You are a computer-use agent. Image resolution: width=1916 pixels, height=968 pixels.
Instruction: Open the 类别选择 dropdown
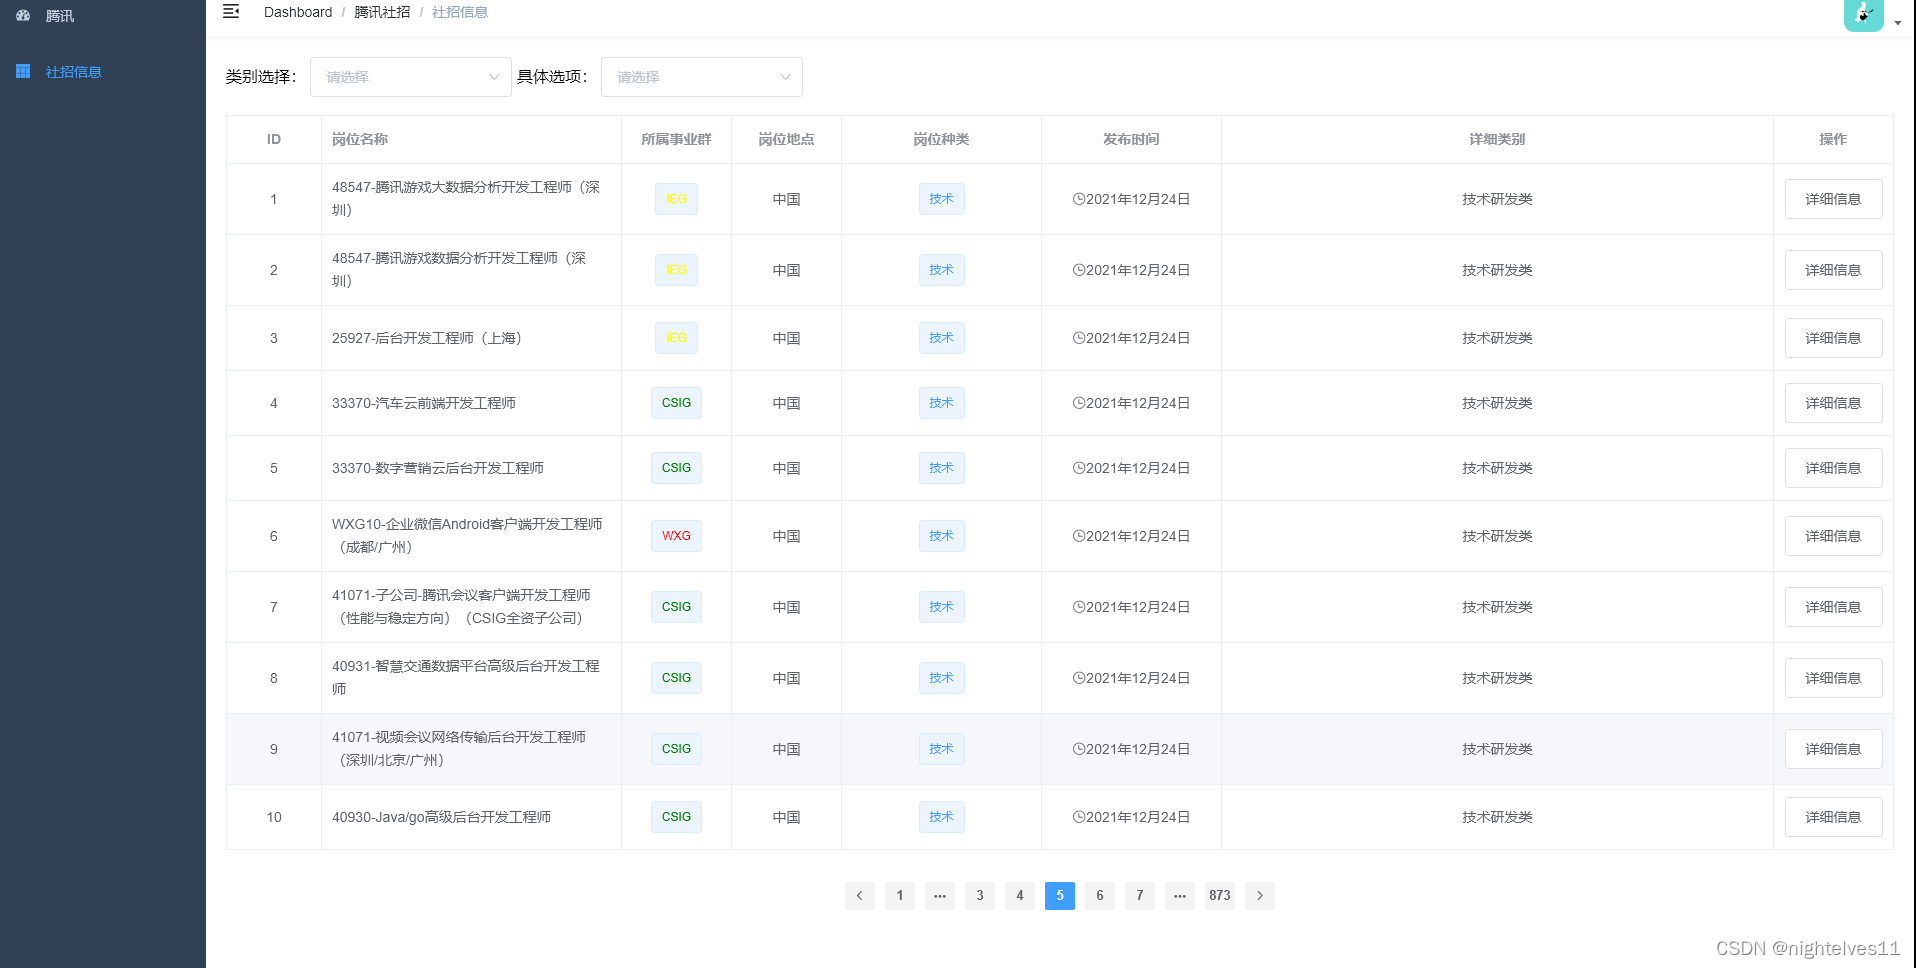pyautogui.click(x=410, y=77)
